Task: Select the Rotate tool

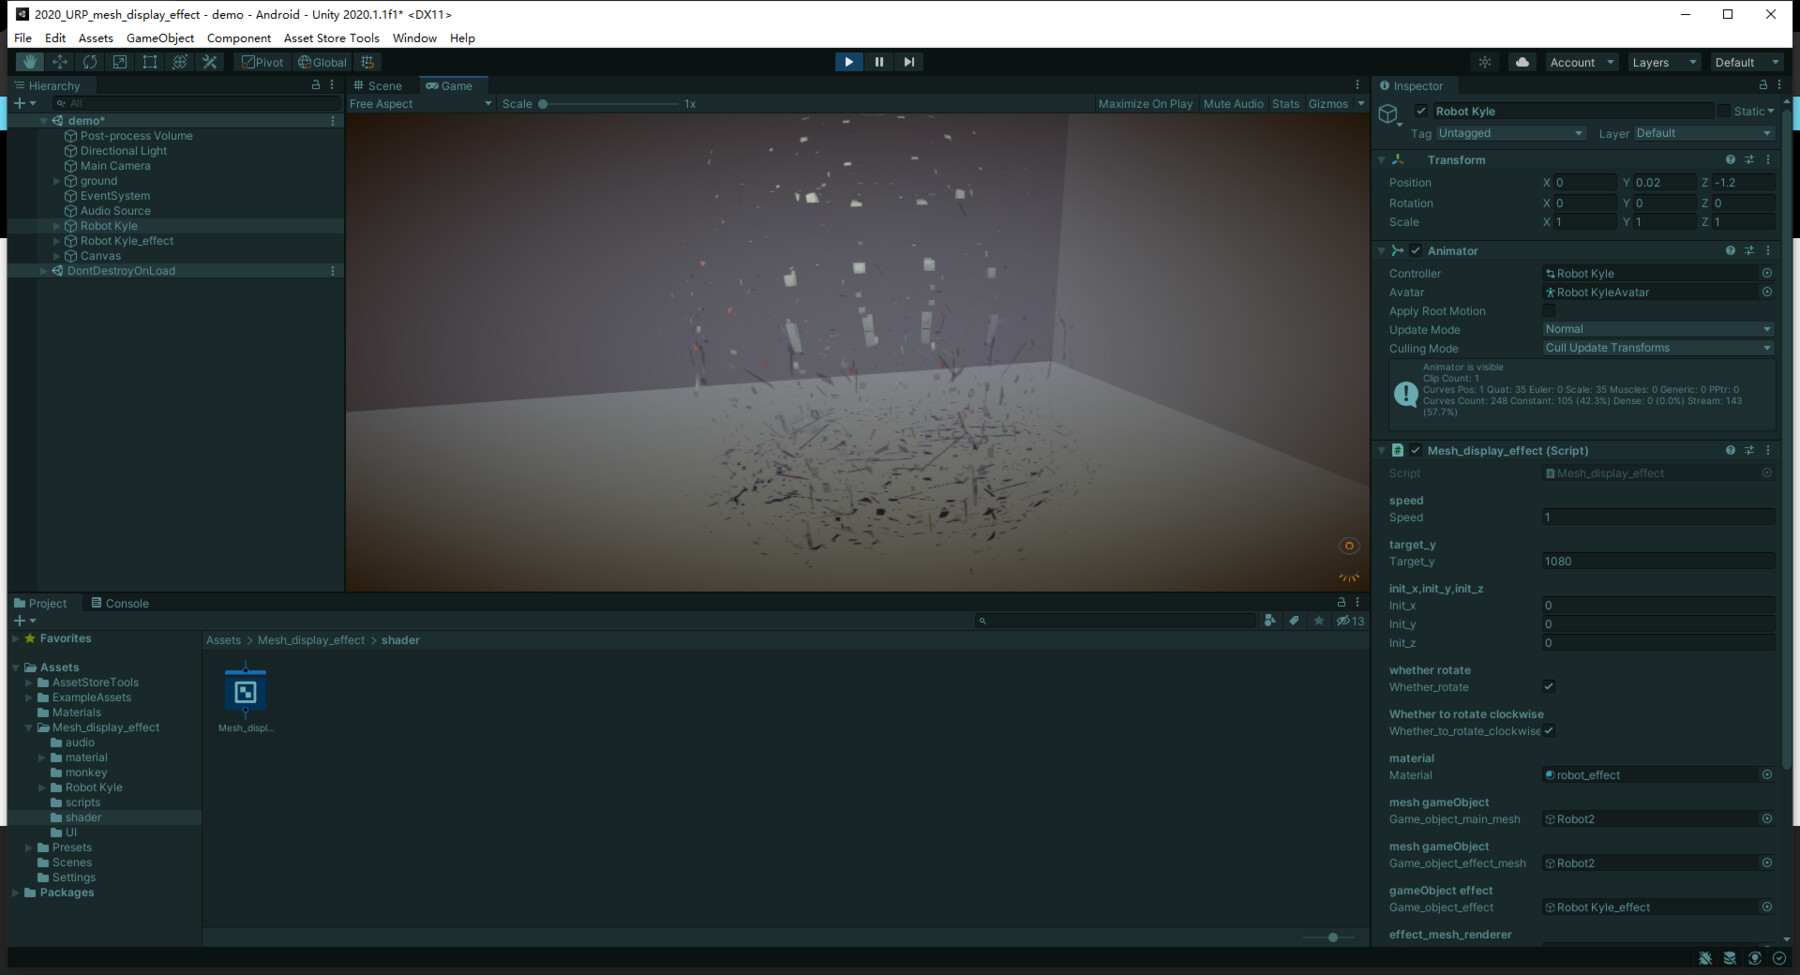Action: tap(90, 61)
